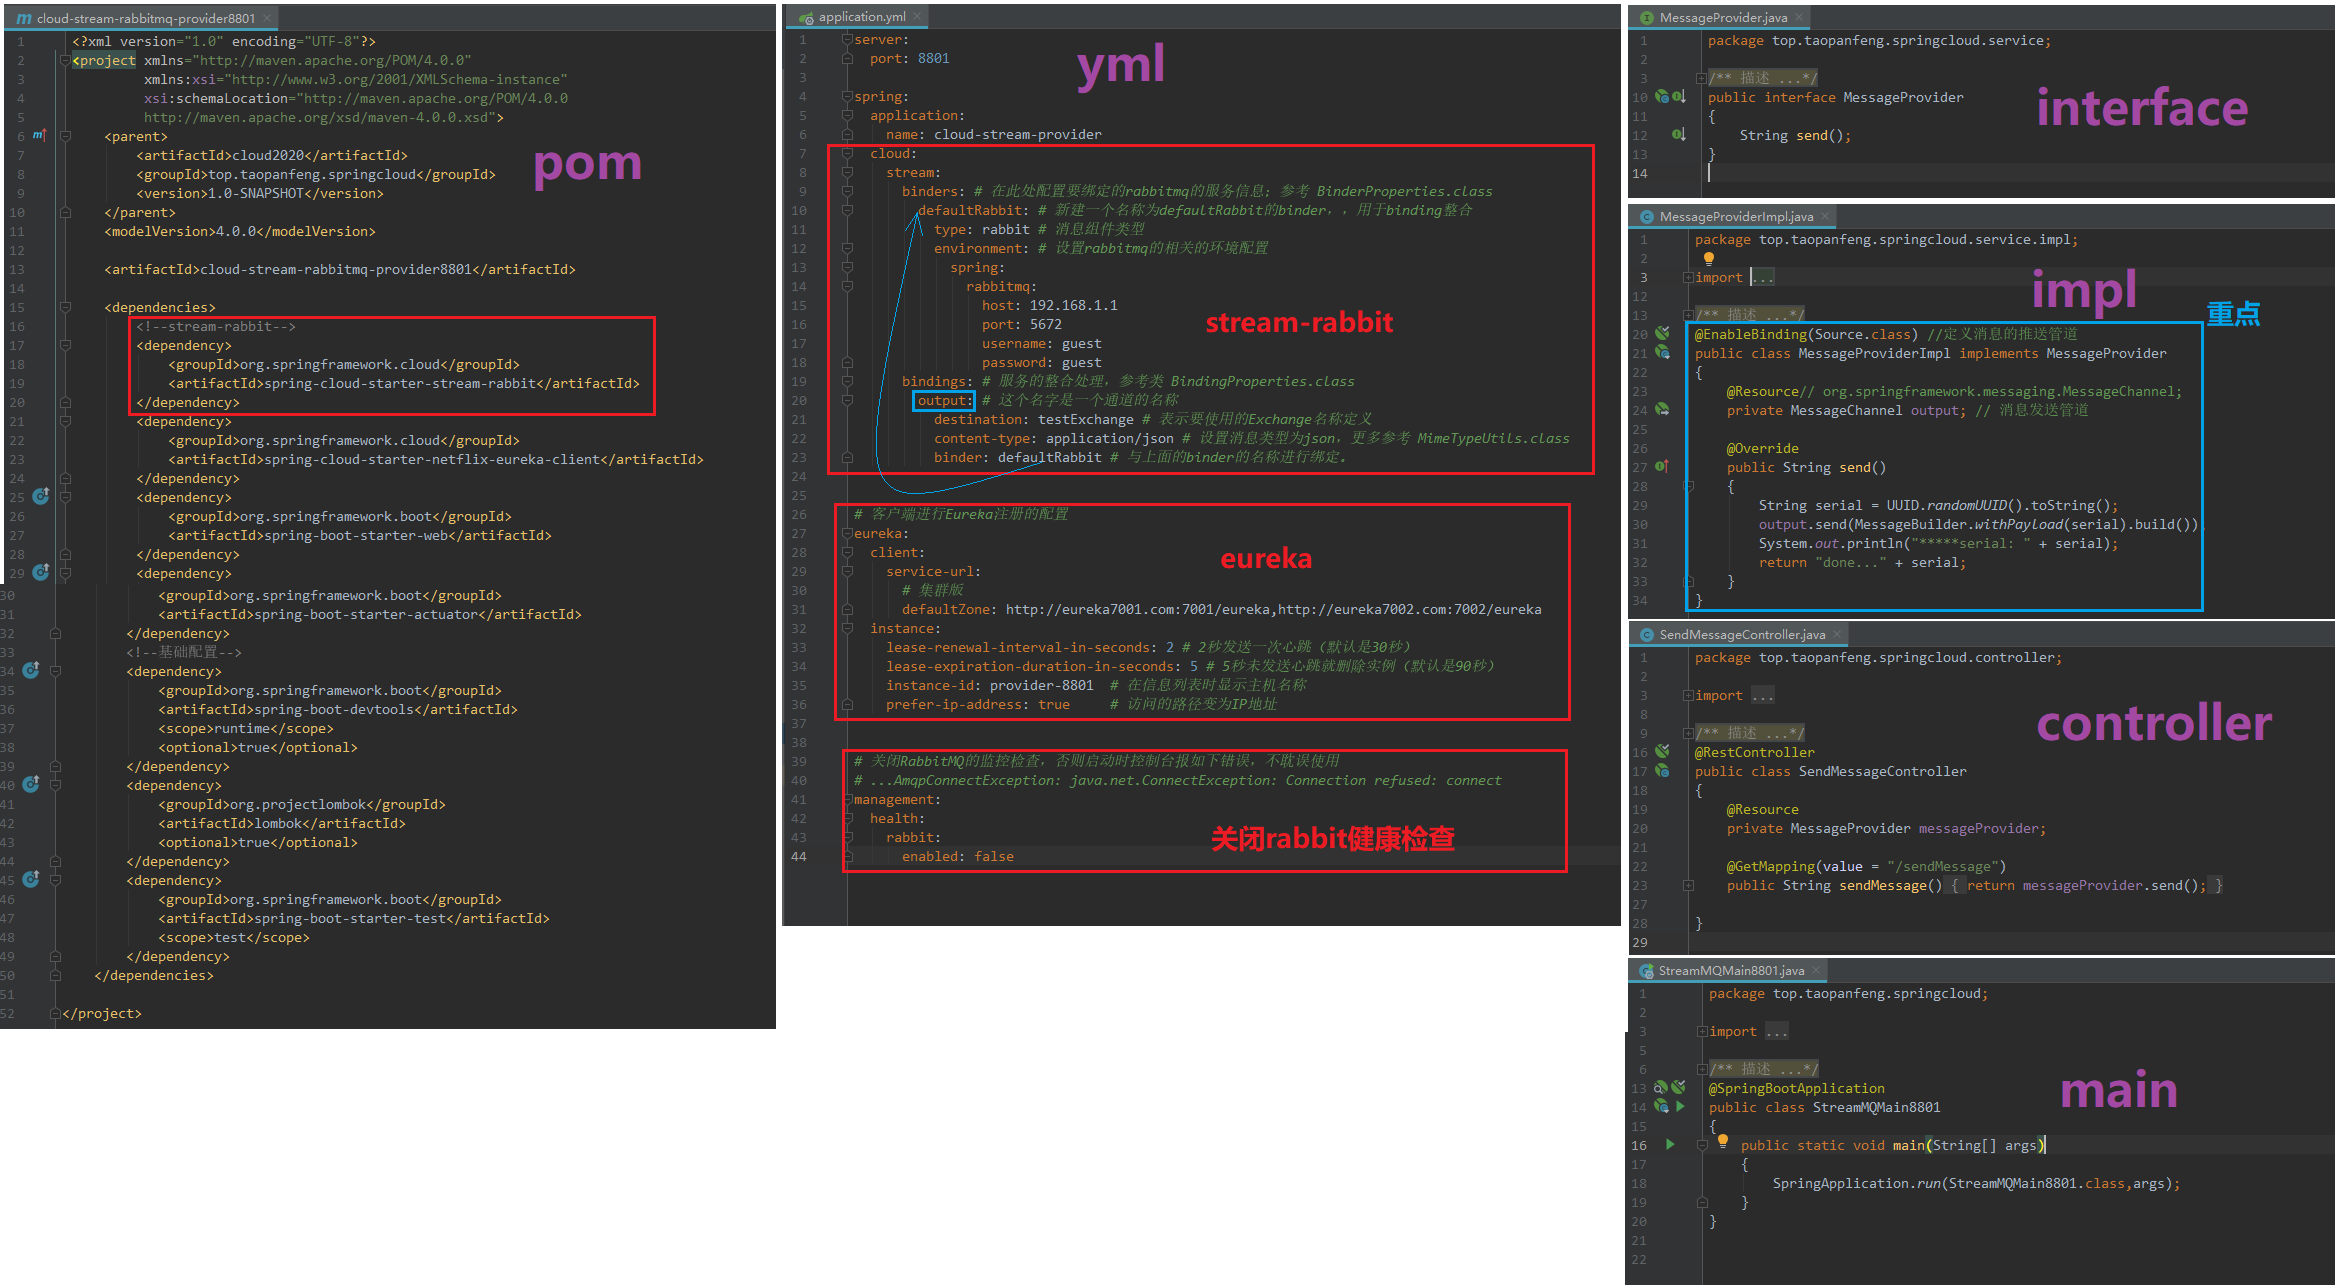This screenshot has height=1288, width=2348.
Task: Collapse the management: section fold in application.yml
Action: 847,800
